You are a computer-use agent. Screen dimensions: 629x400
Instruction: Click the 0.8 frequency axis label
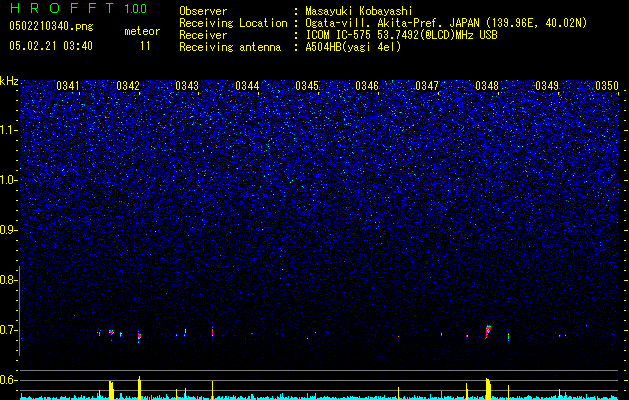coord(7,280)
